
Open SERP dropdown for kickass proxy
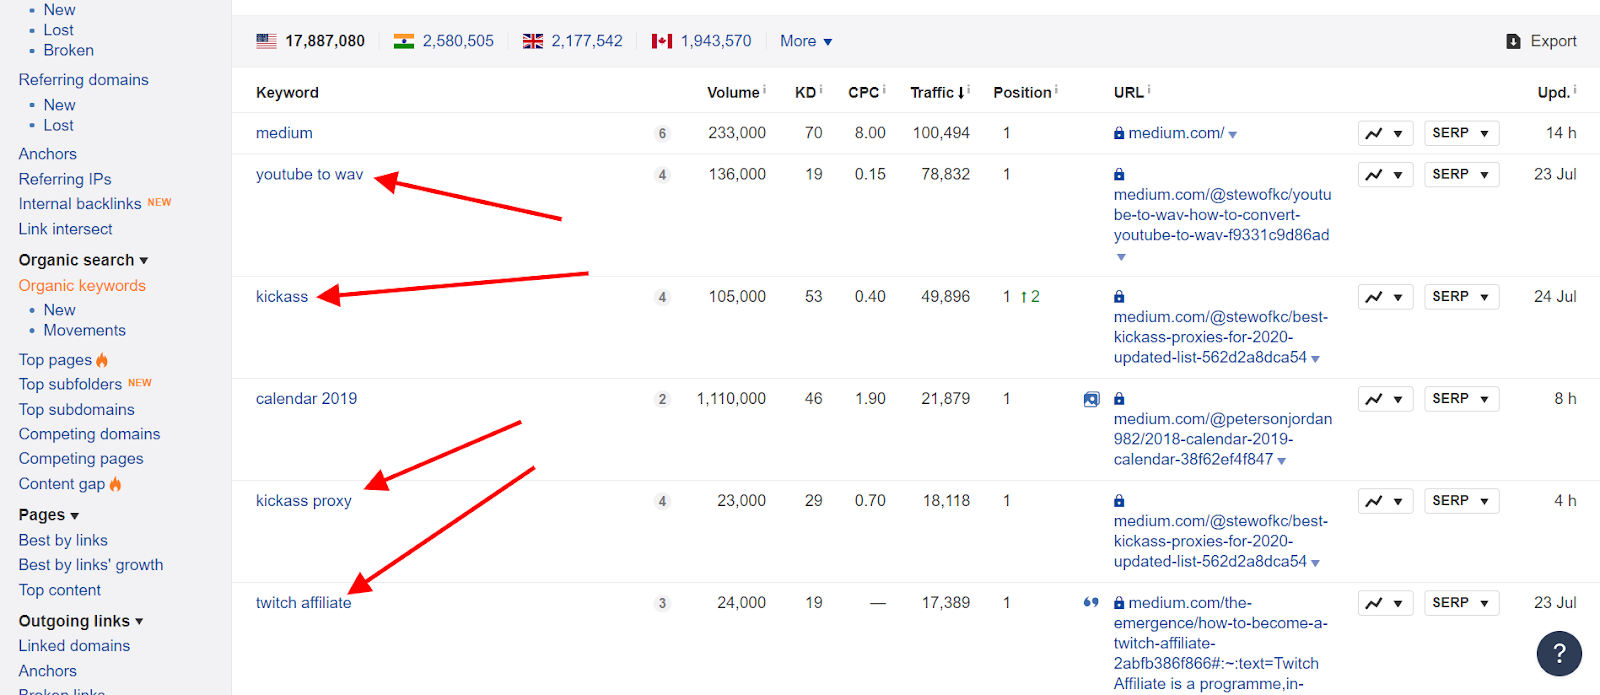click(1461, 501)
